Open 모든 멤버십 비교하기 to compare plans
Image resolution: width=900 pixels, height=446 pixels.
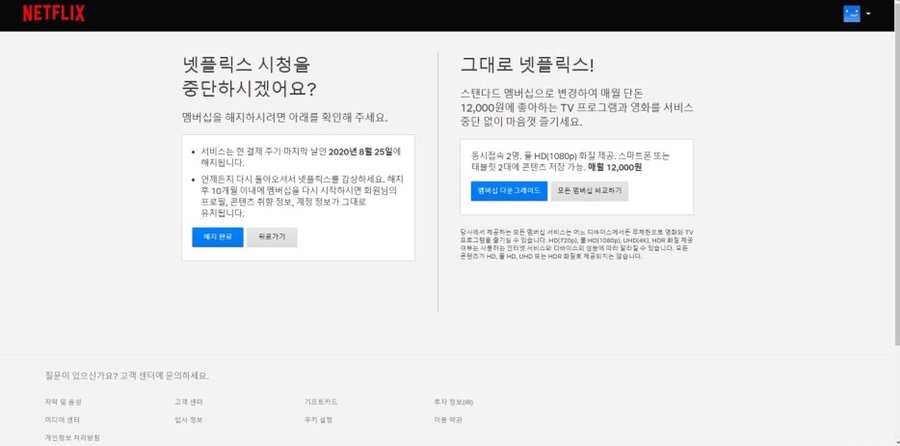pos(589,191)
